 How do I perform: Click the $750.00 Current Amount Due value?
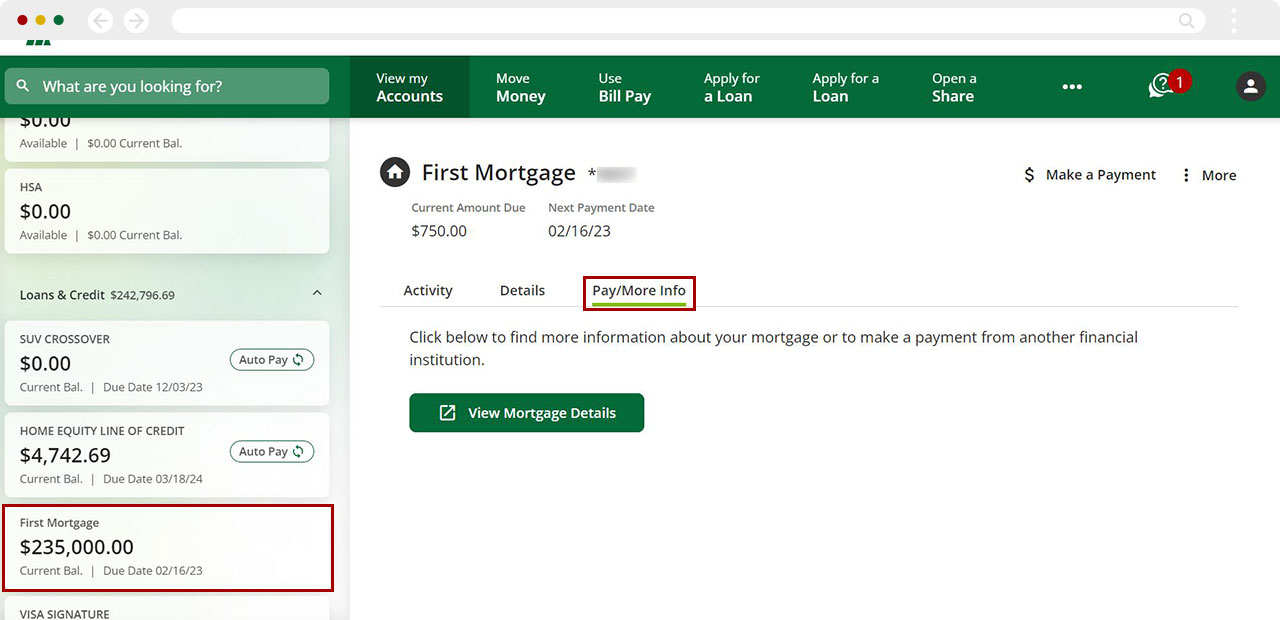[x=439, y=231]
